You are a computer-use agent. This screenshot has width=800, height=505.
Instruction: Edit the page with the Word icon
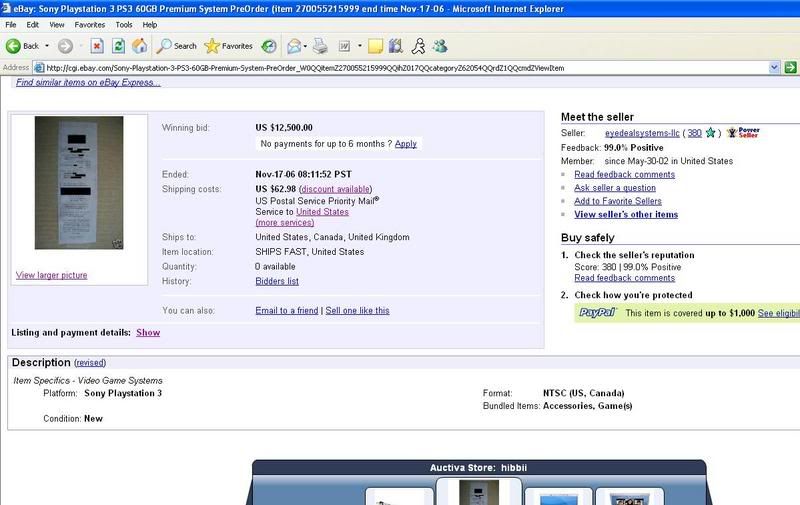click(x=344, y=46)
